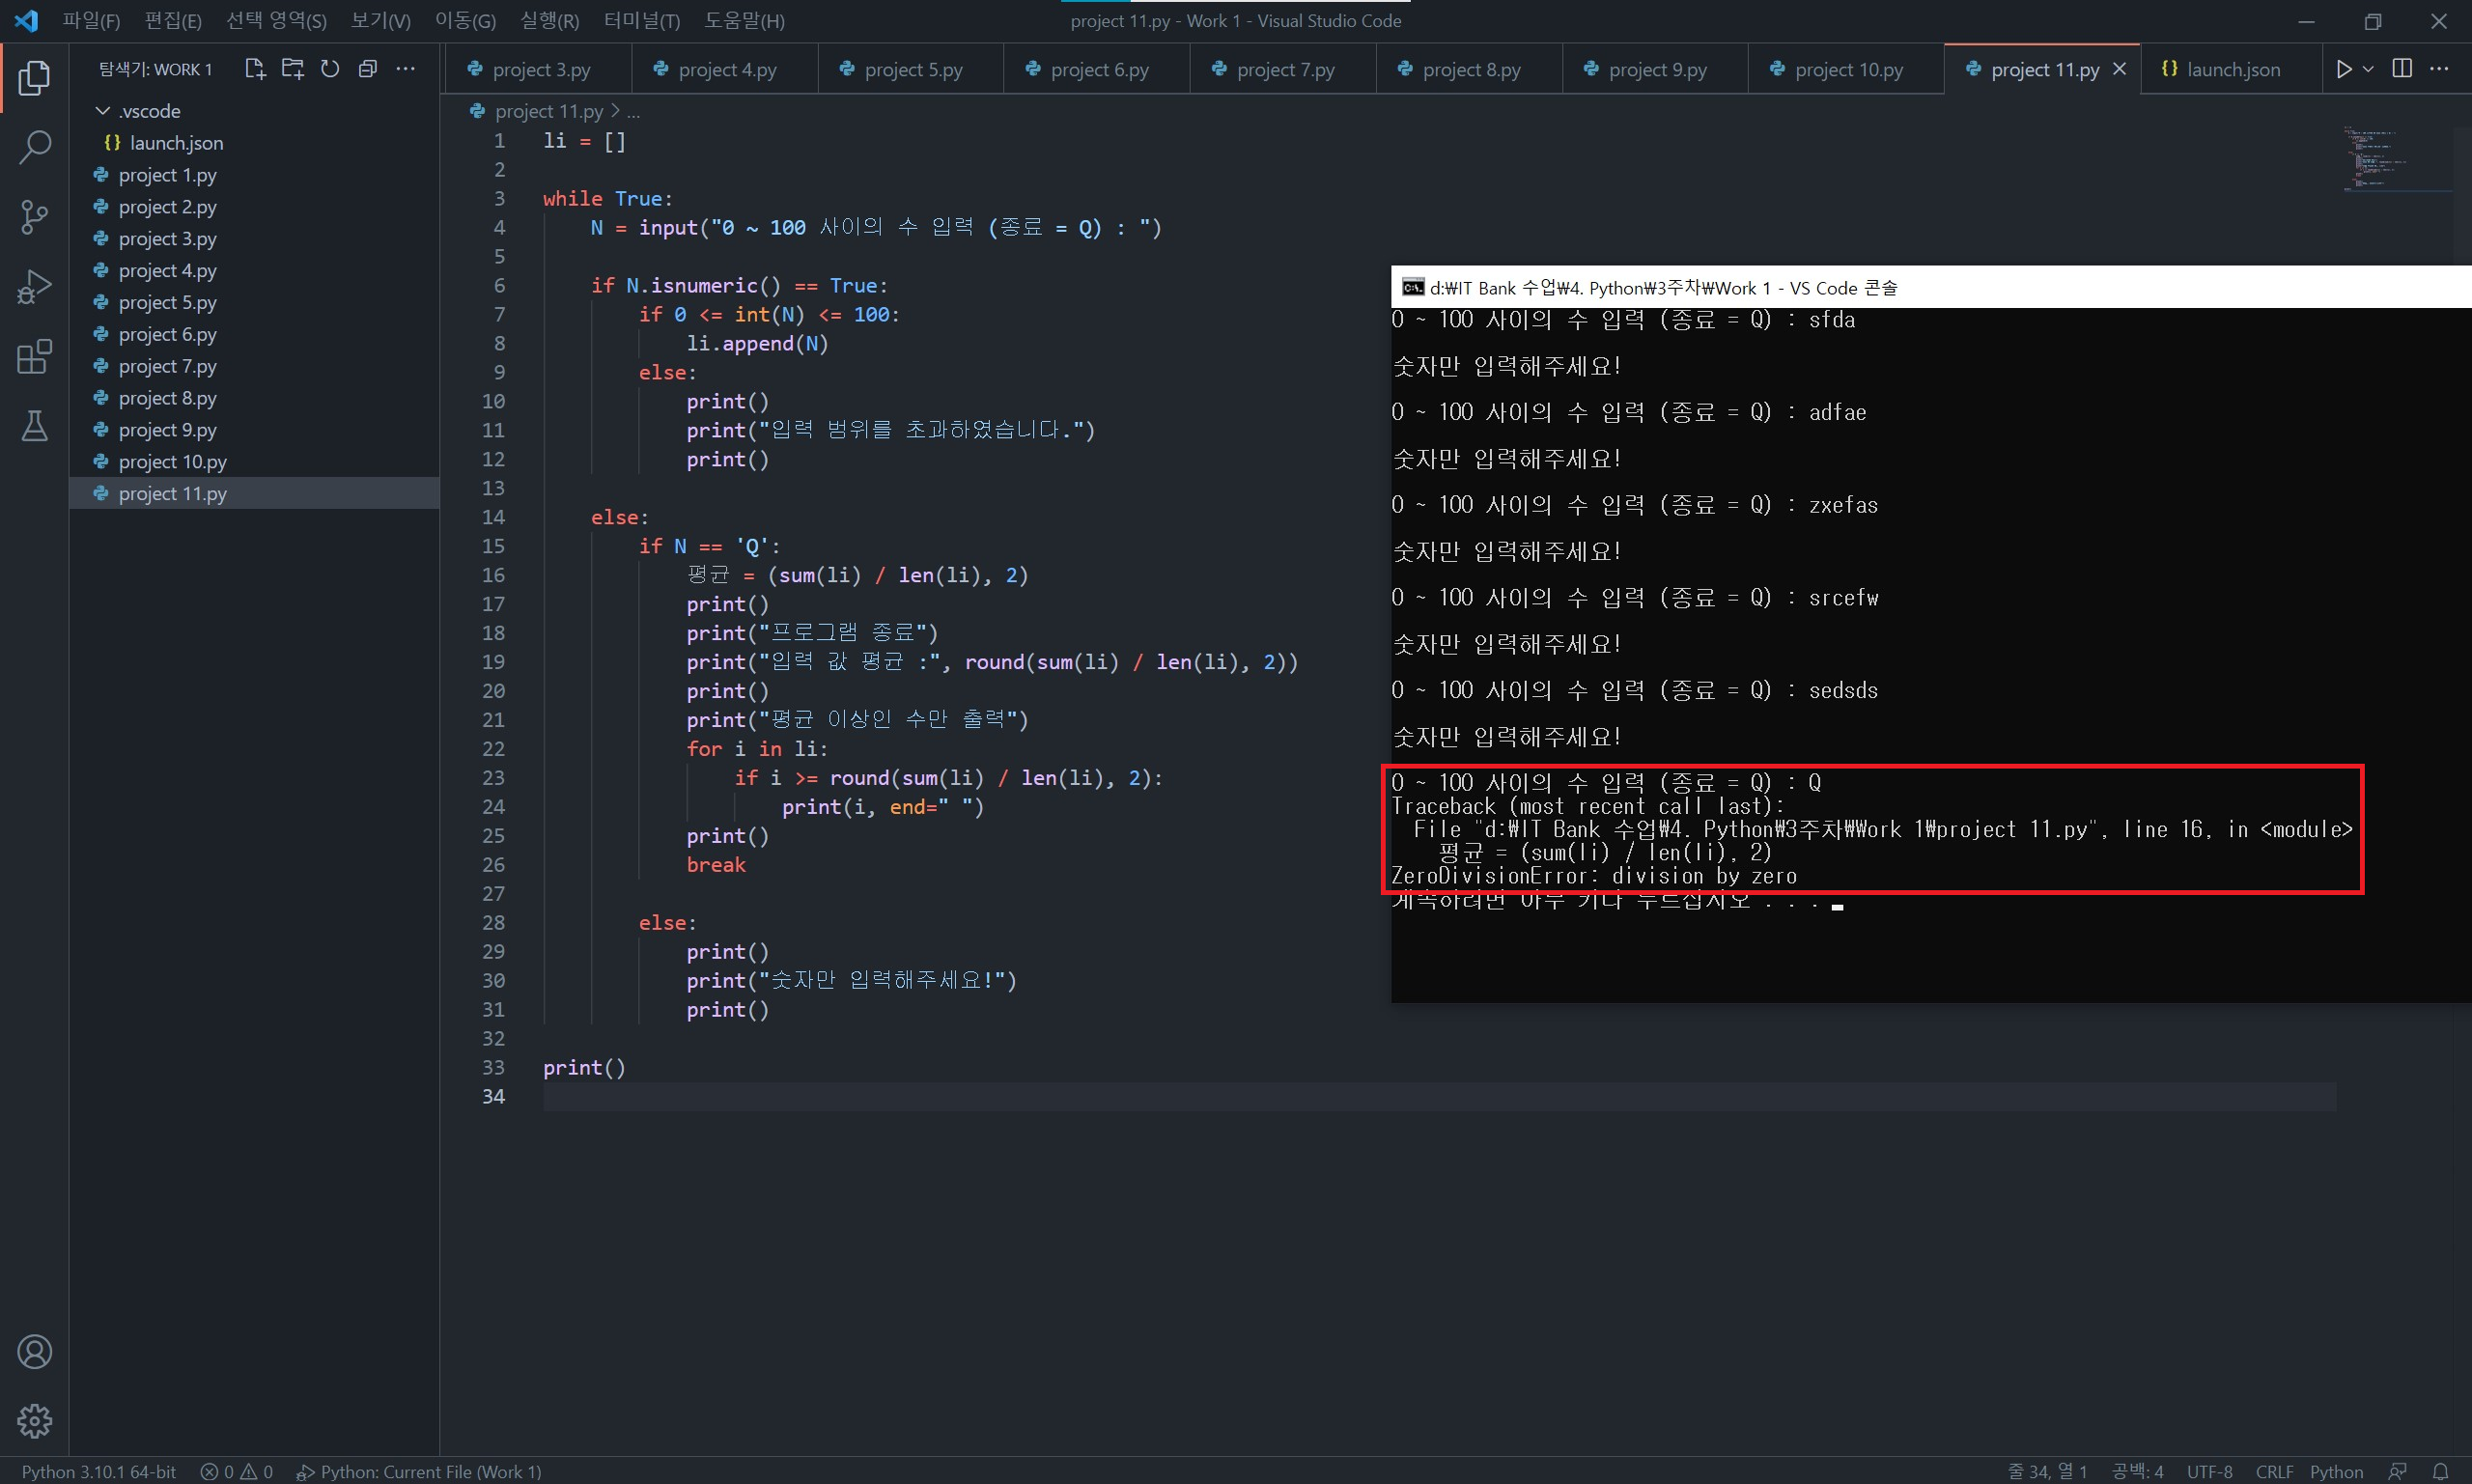Collapse all folders in explorer

(368, 69)
